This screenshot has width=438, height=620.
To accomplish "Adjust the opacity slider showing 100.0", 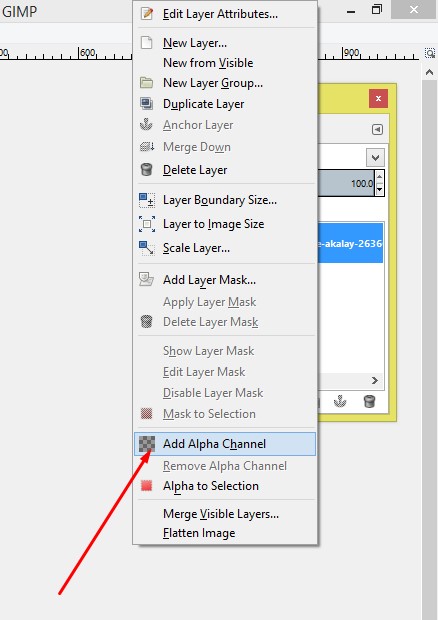I will [346, 183].
